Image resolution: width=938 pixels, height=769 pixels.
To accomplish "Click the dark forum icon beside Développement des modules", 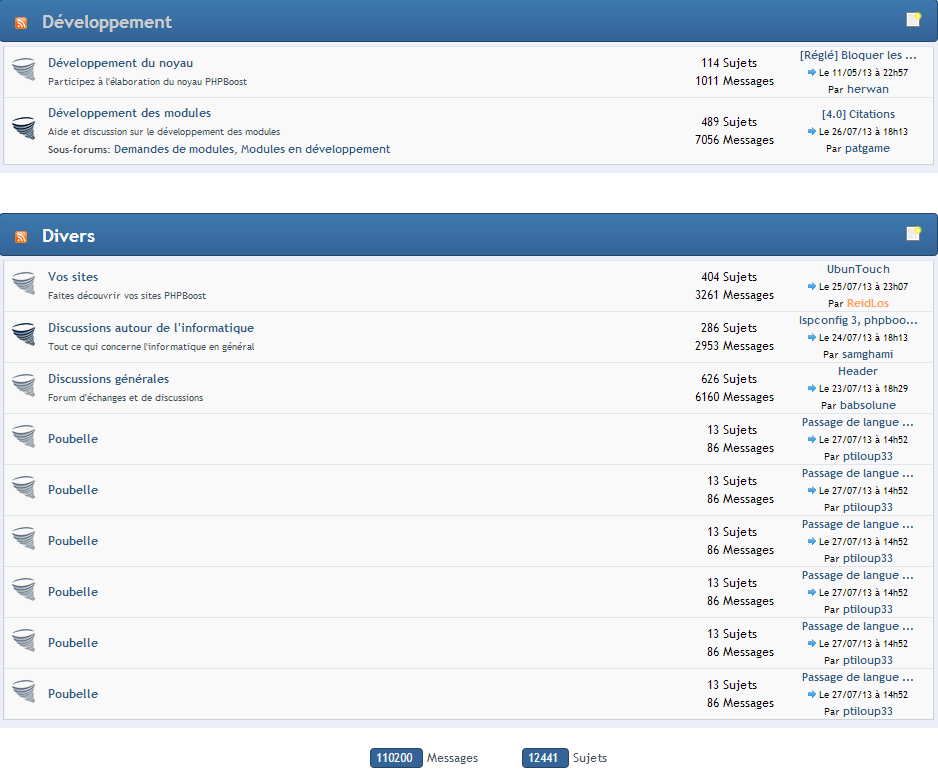I will [x=24, y=127].
